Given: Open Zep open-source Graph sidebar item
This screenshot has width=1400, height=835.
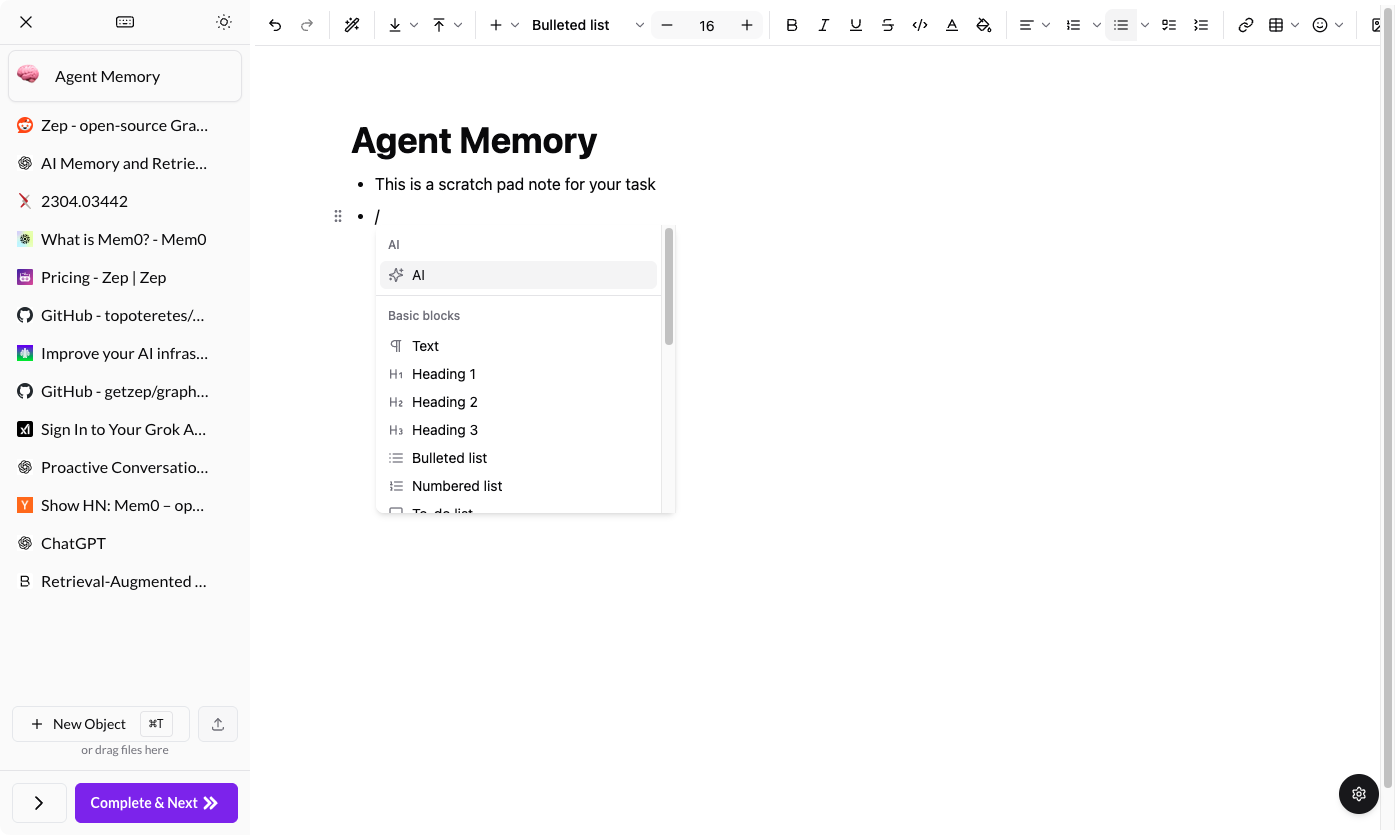Looking at the screenshot, I should point(125,125).
